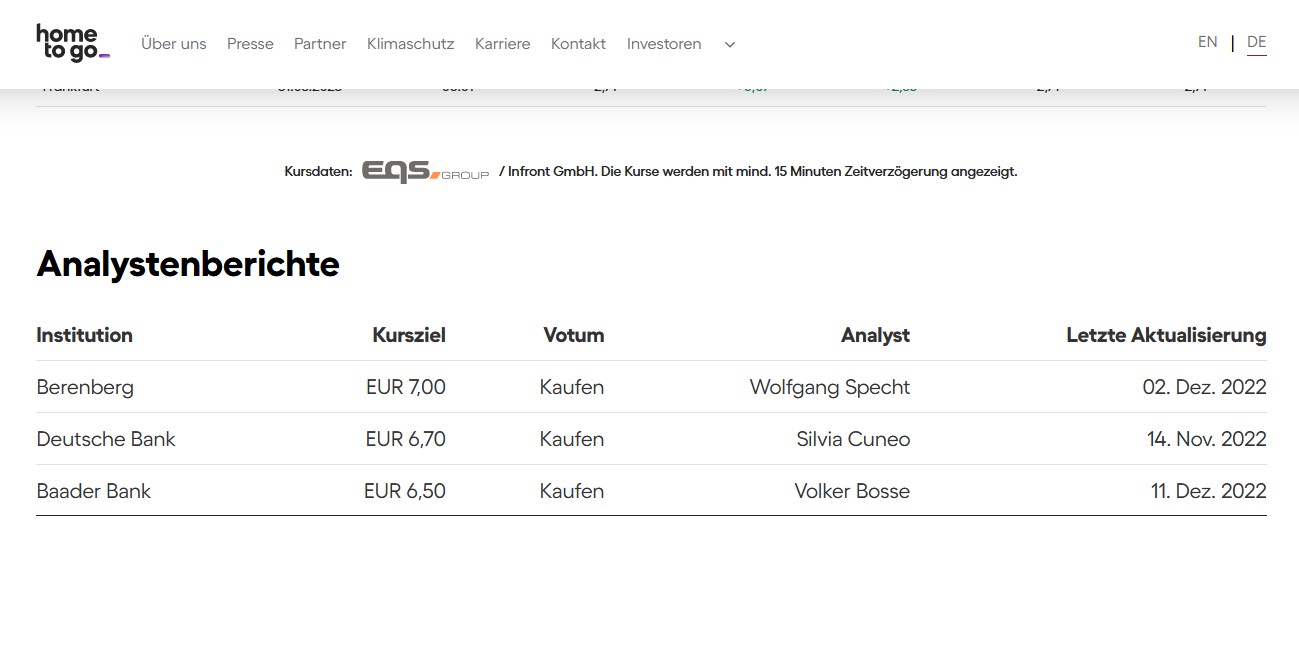Select the Investoren navigation entry
This screenshot has width=1299, height=652.
(663, 44)
